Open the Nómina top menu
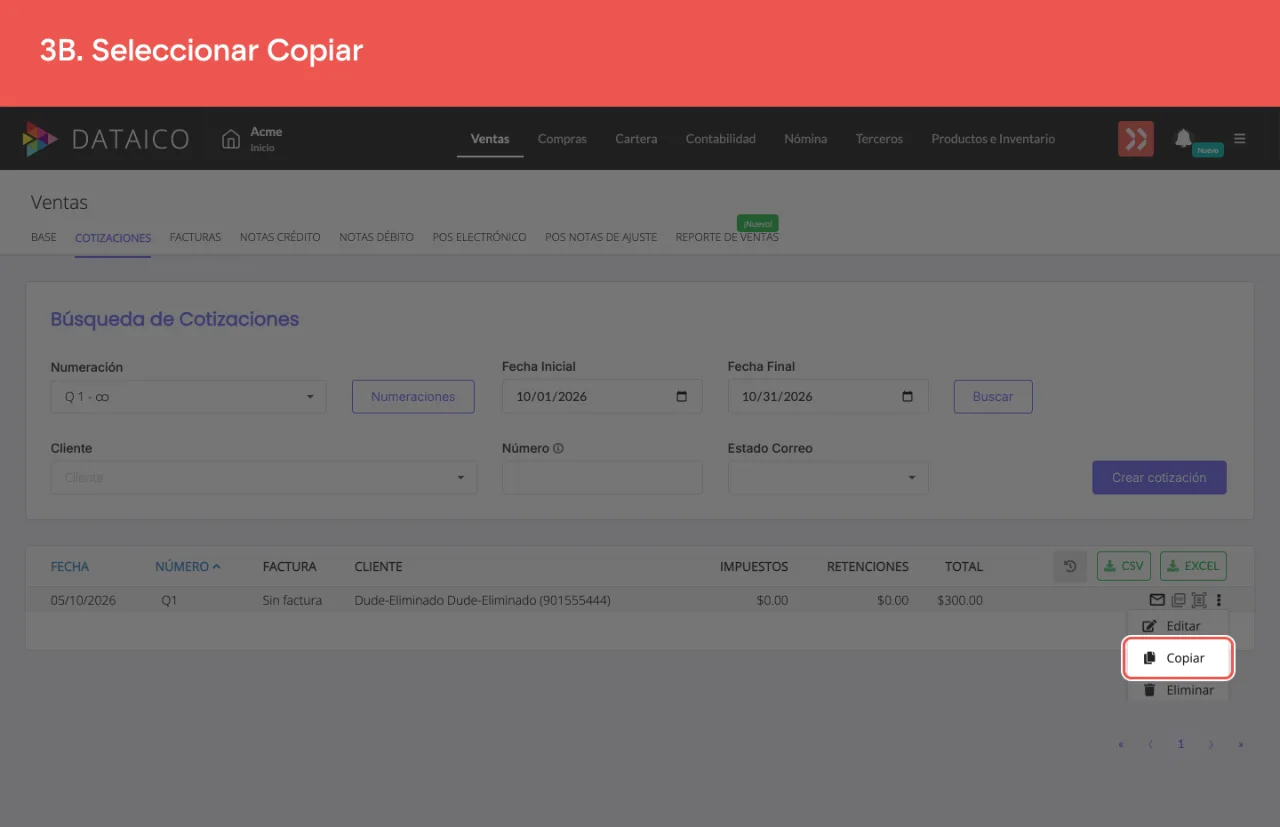Image resolution: width=1280 pixels, height=827 pixels. [806, 139]
